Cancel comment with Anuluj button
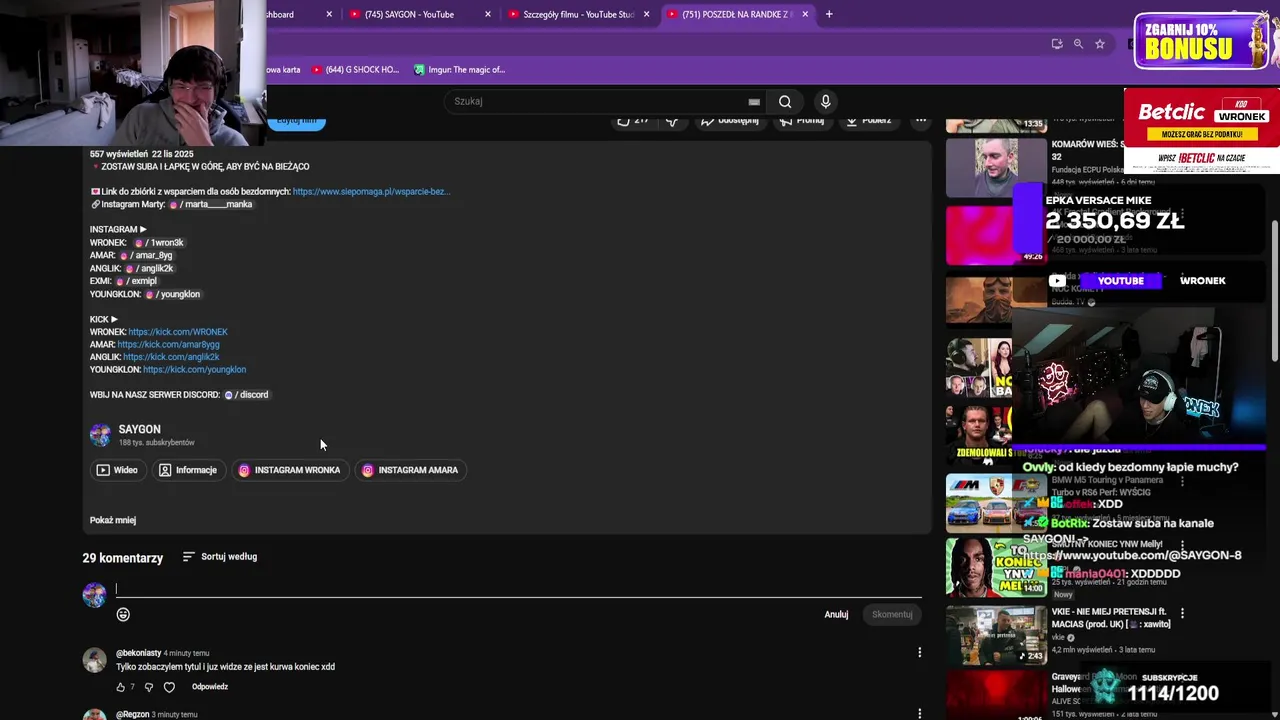The width and height of the screenshot is (1280, 720). 836,615
